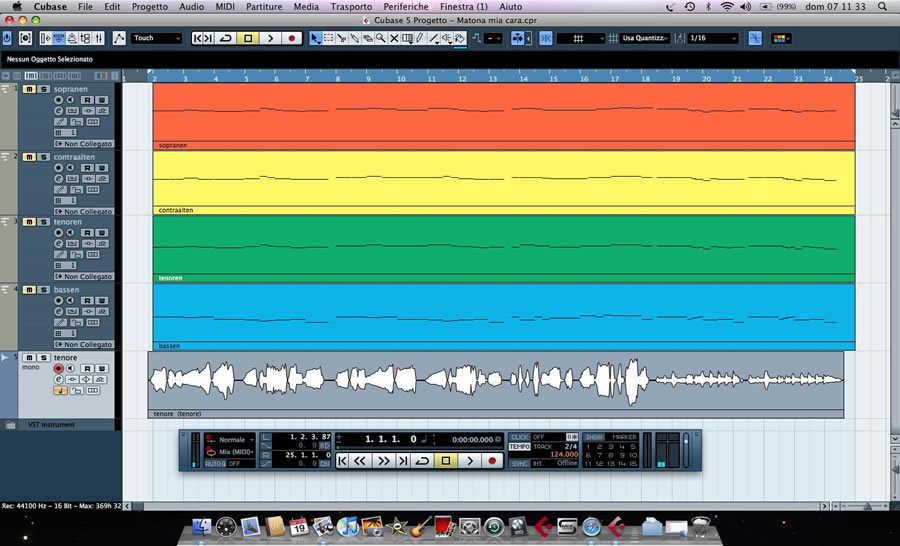Screen dimensions: 900x546
Task: Mute the contraalten track
Action: tap(29, 157)
